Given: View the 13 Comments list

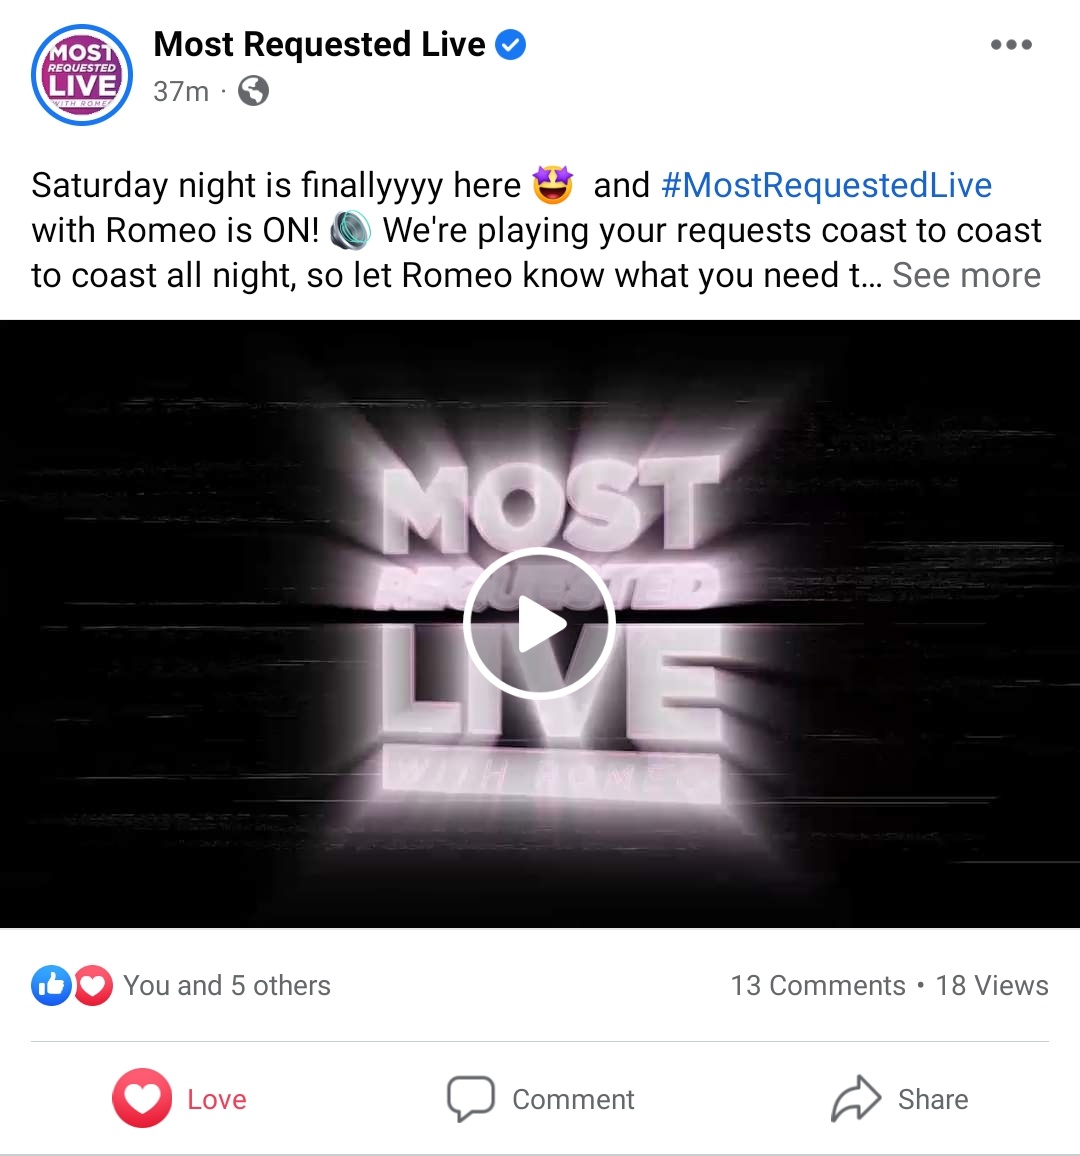Looking at the screenshot, I should 818,986.
